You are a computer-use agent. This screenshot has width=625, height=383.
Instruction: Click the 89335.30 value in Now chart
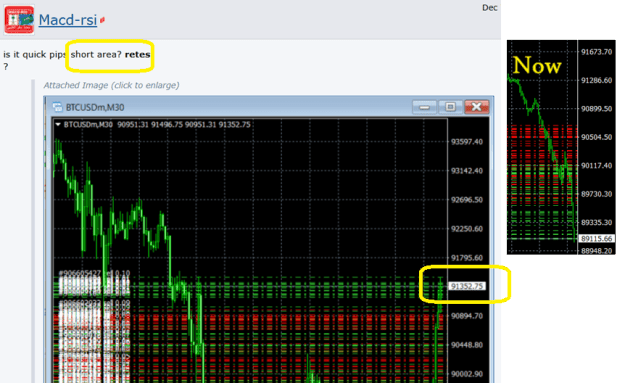pyautogui.click(x=596, y=222)
